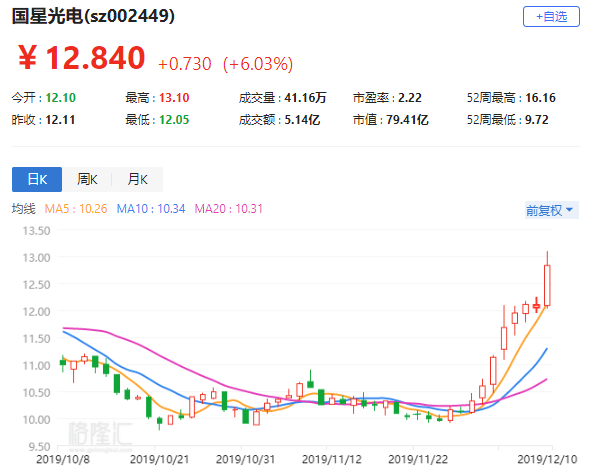Click the MA5 : 10.26 indicator label
The height and width of the screenshot is (467, 591).
click(x=76, y=208)
